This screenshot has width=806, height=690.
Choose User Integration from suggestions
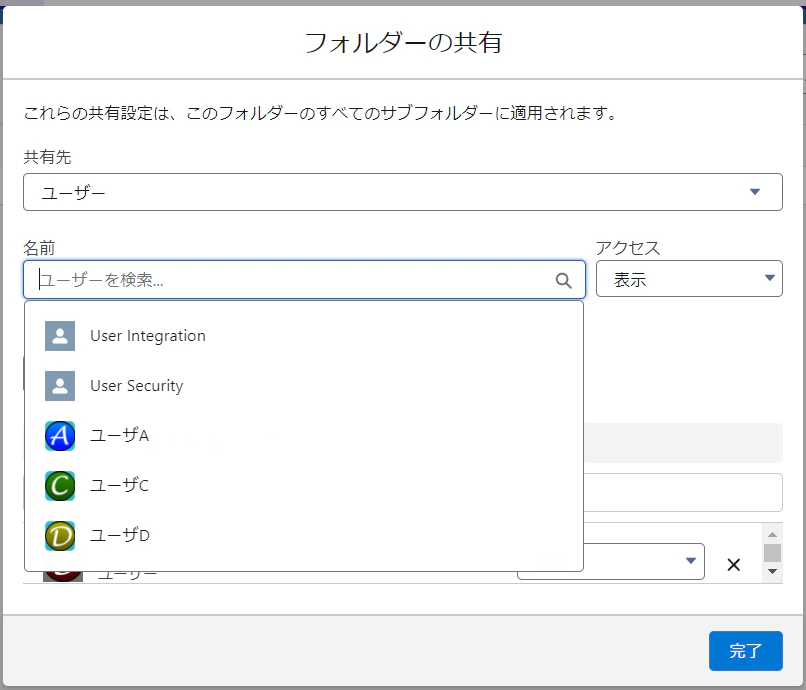click(x=304, y=336)
